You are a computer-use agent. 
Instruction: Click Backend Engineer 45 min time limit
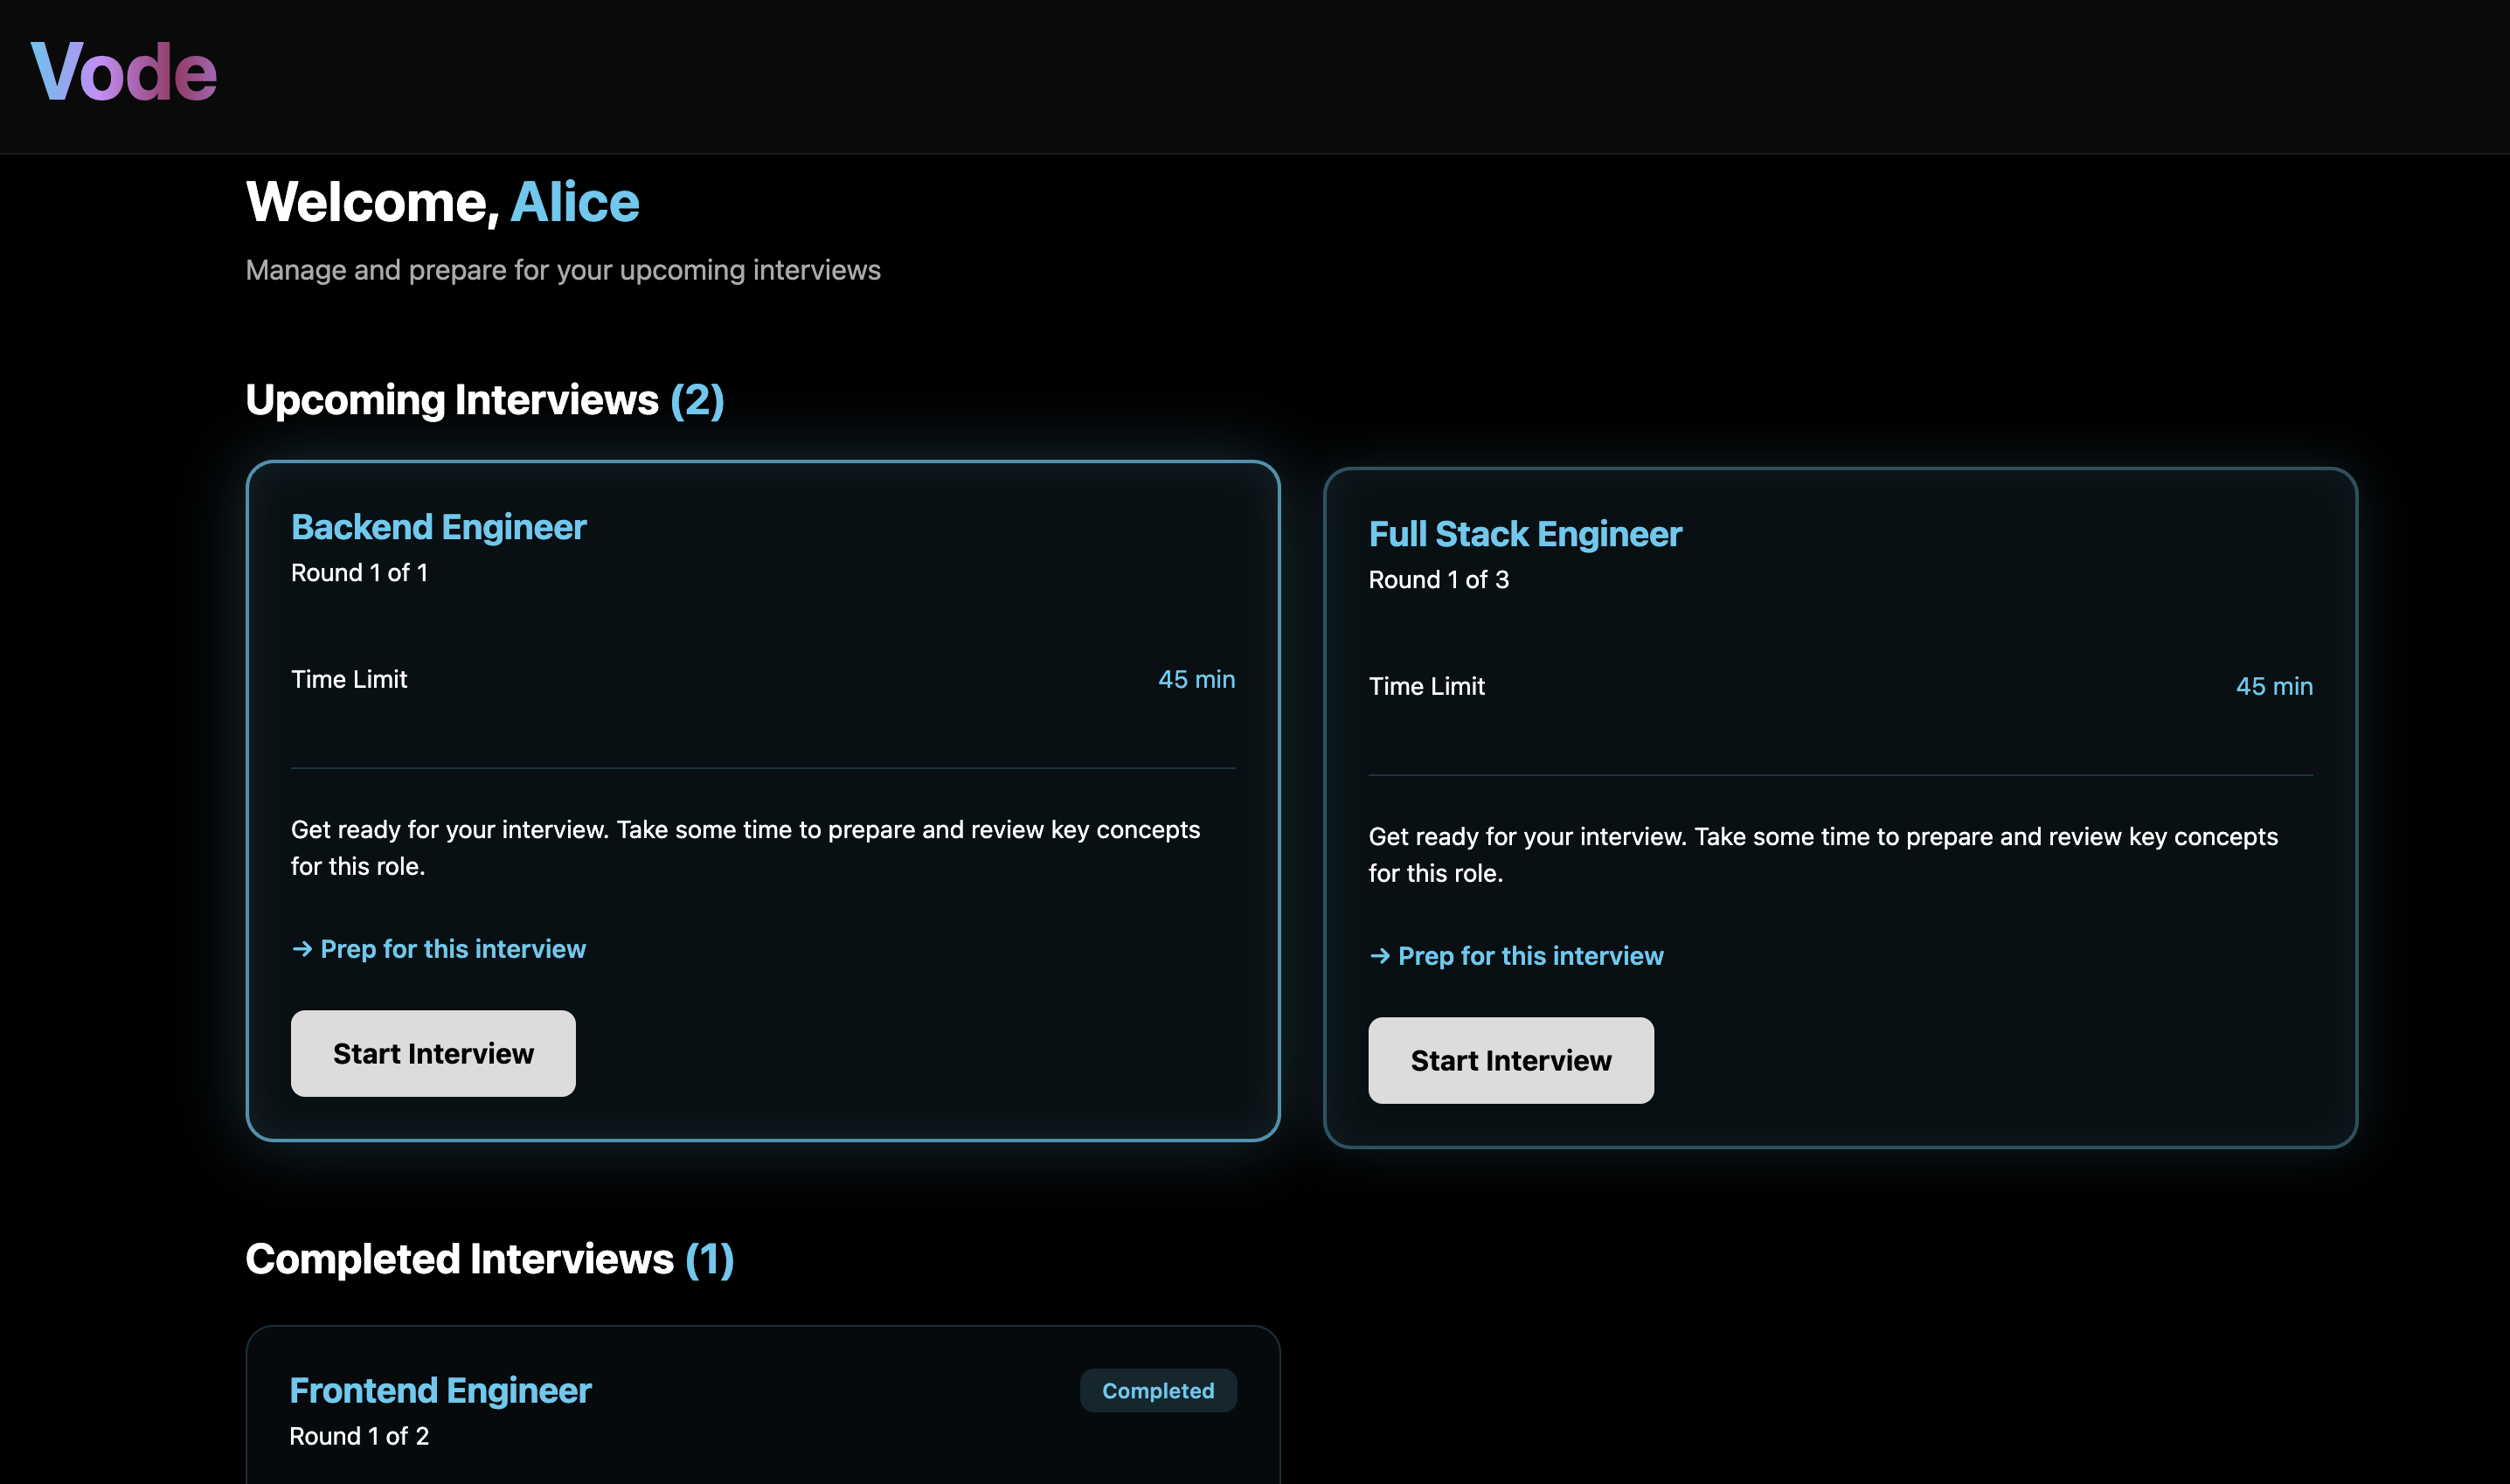[x=1196, y=679]
